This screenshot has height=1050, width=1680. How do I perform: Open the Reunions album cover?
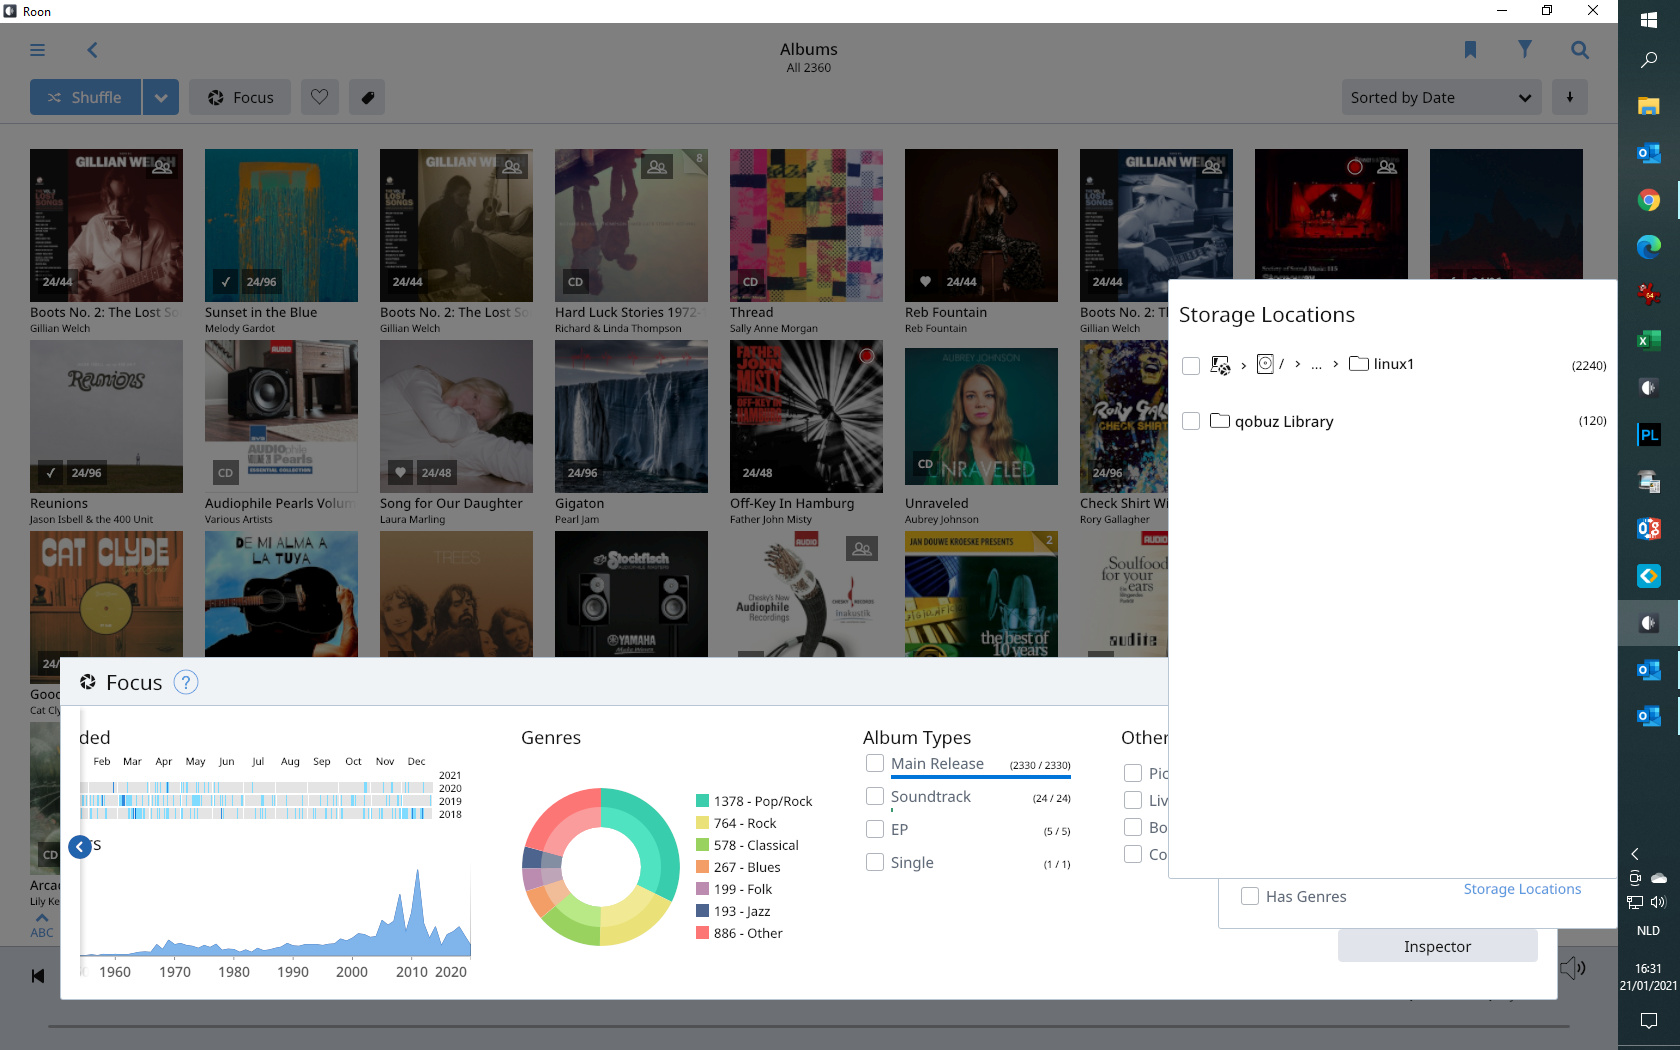106,416
